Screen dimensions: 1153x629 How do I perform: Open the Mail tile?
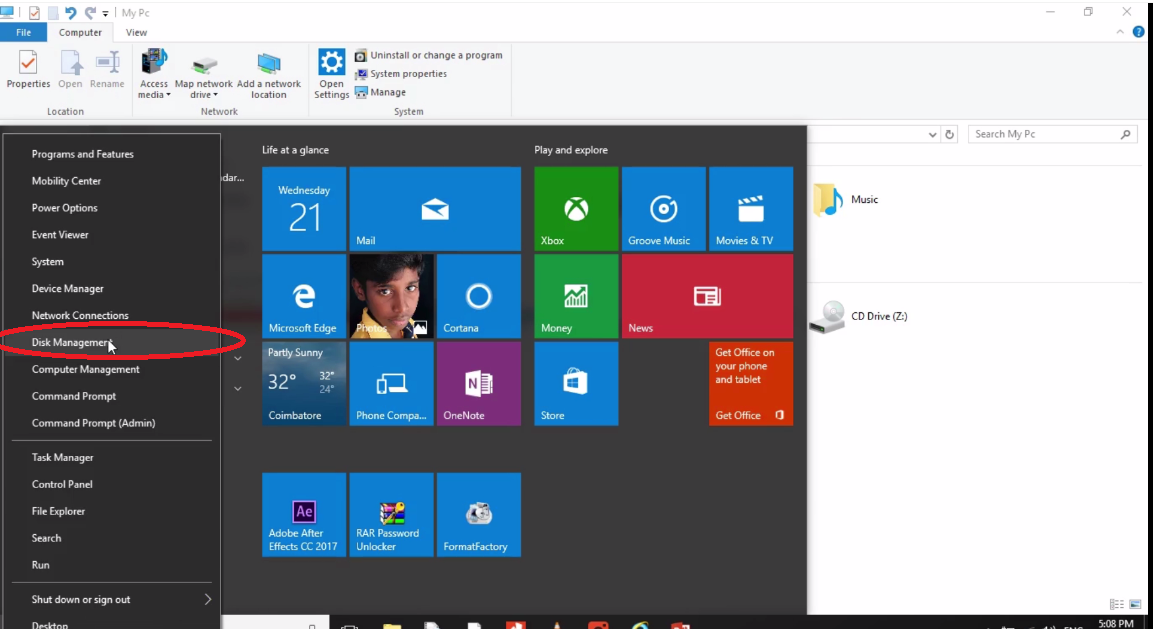pos(435,208)
